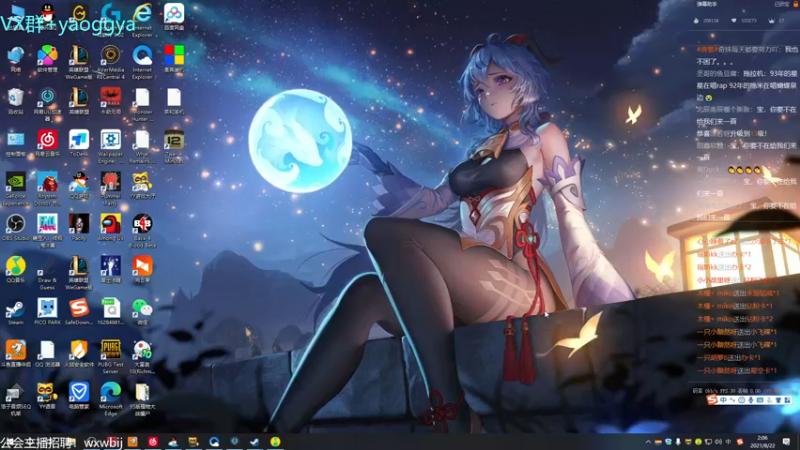
Task: Open the notification center icon
Action: tap(786, 442)
